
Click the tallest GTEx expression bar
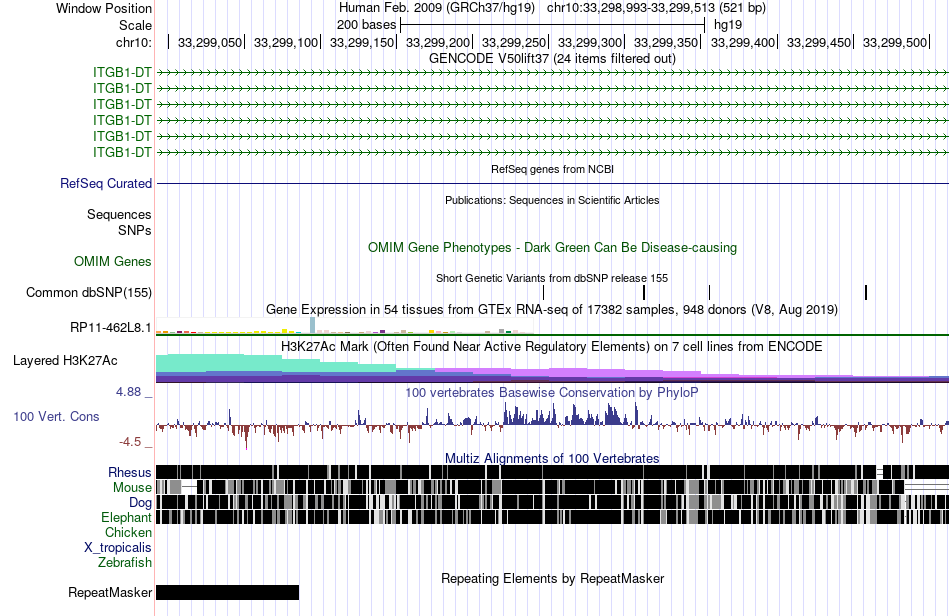[x=313, y=325]
